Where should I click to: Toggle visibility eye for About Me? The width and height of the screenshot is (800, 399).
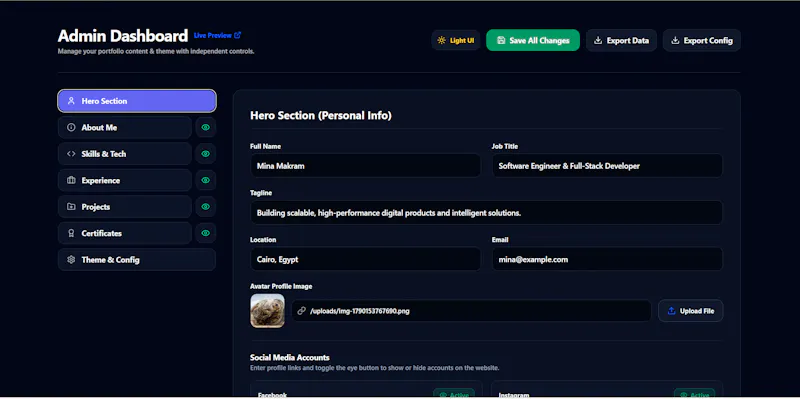206,128
